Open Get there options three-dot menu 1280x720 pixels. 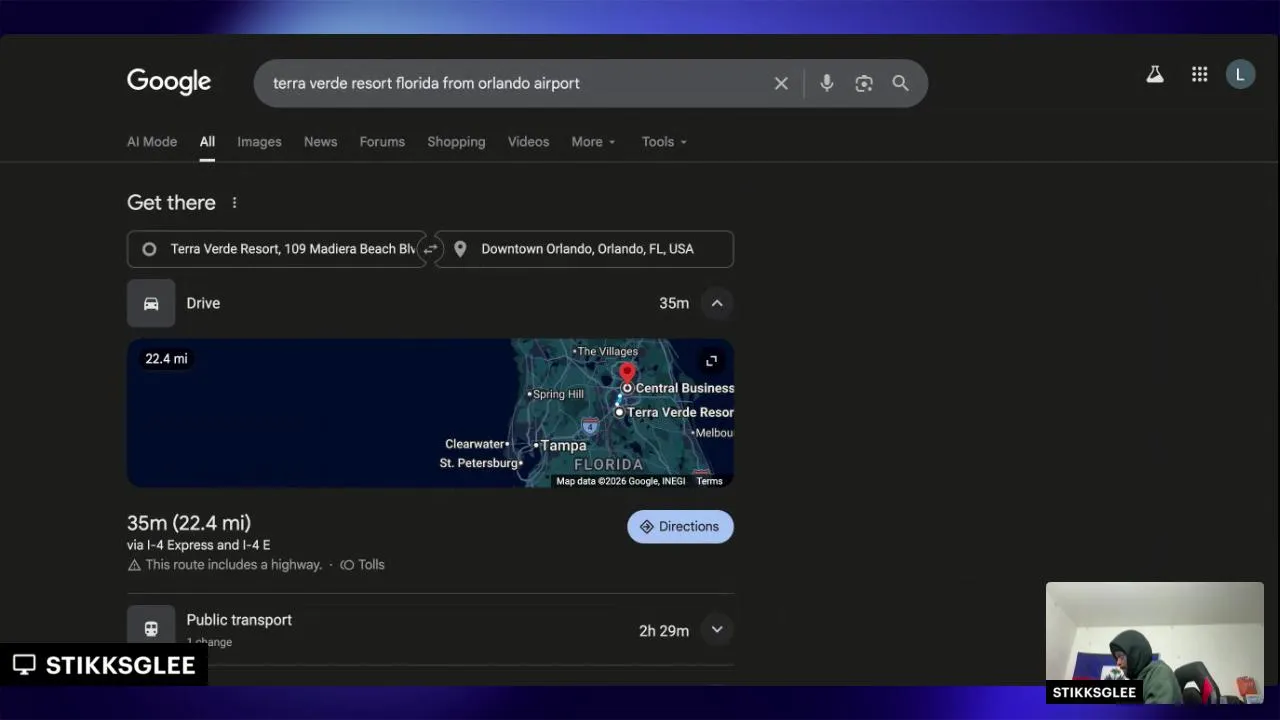[x=234, y=202]
